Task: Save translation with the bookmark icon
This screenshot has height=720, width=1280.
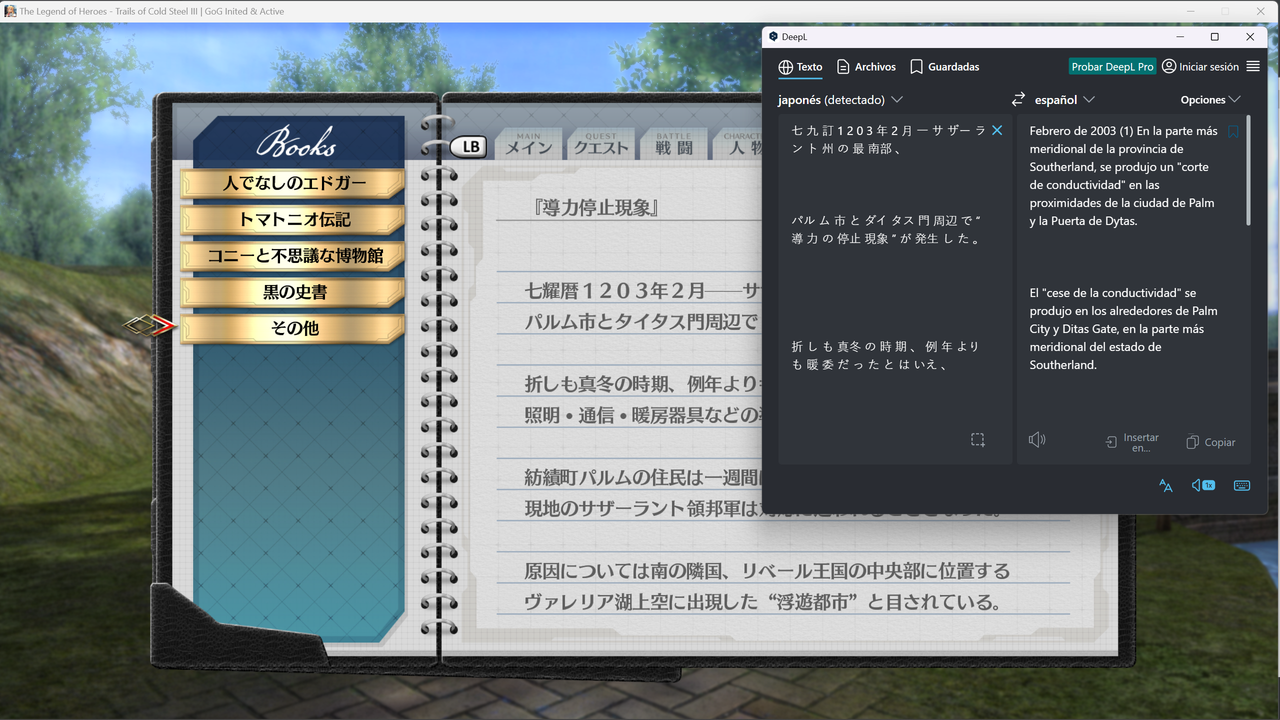Action: [x=1233, y=131]
